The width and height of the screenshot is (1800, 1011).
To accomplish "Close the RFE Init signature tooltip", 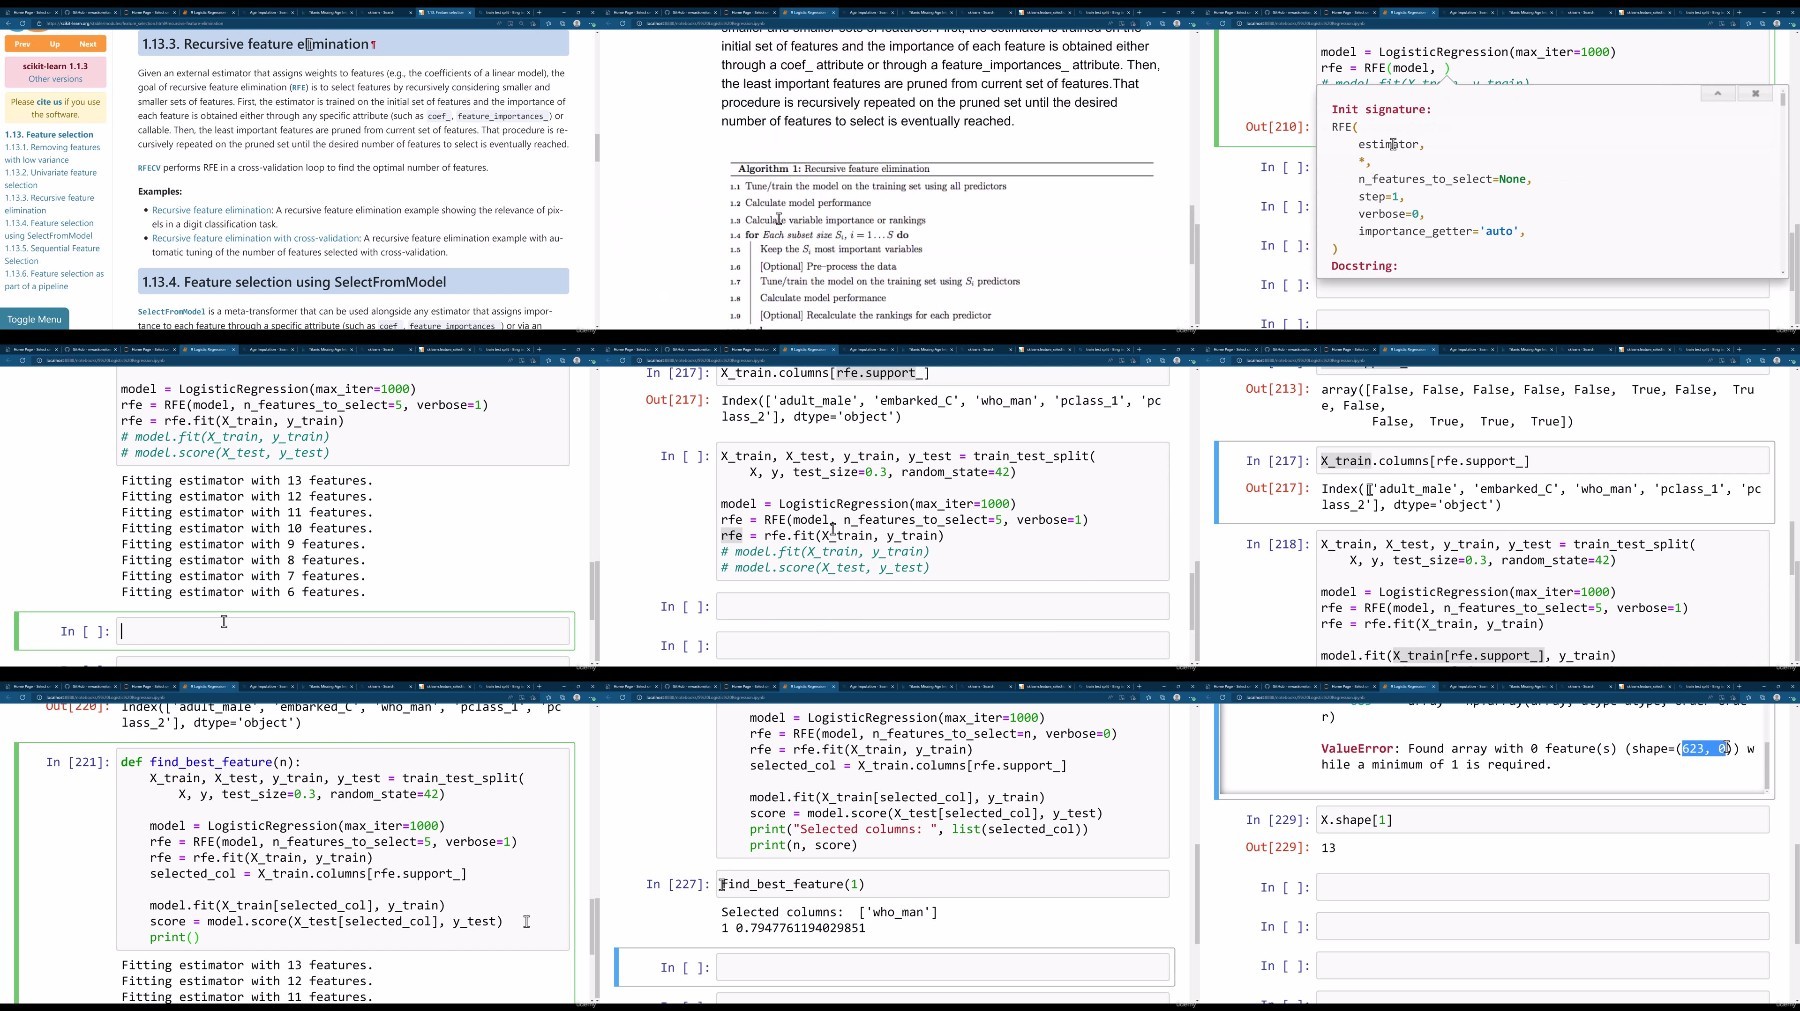I will (x=1755, y=93).
